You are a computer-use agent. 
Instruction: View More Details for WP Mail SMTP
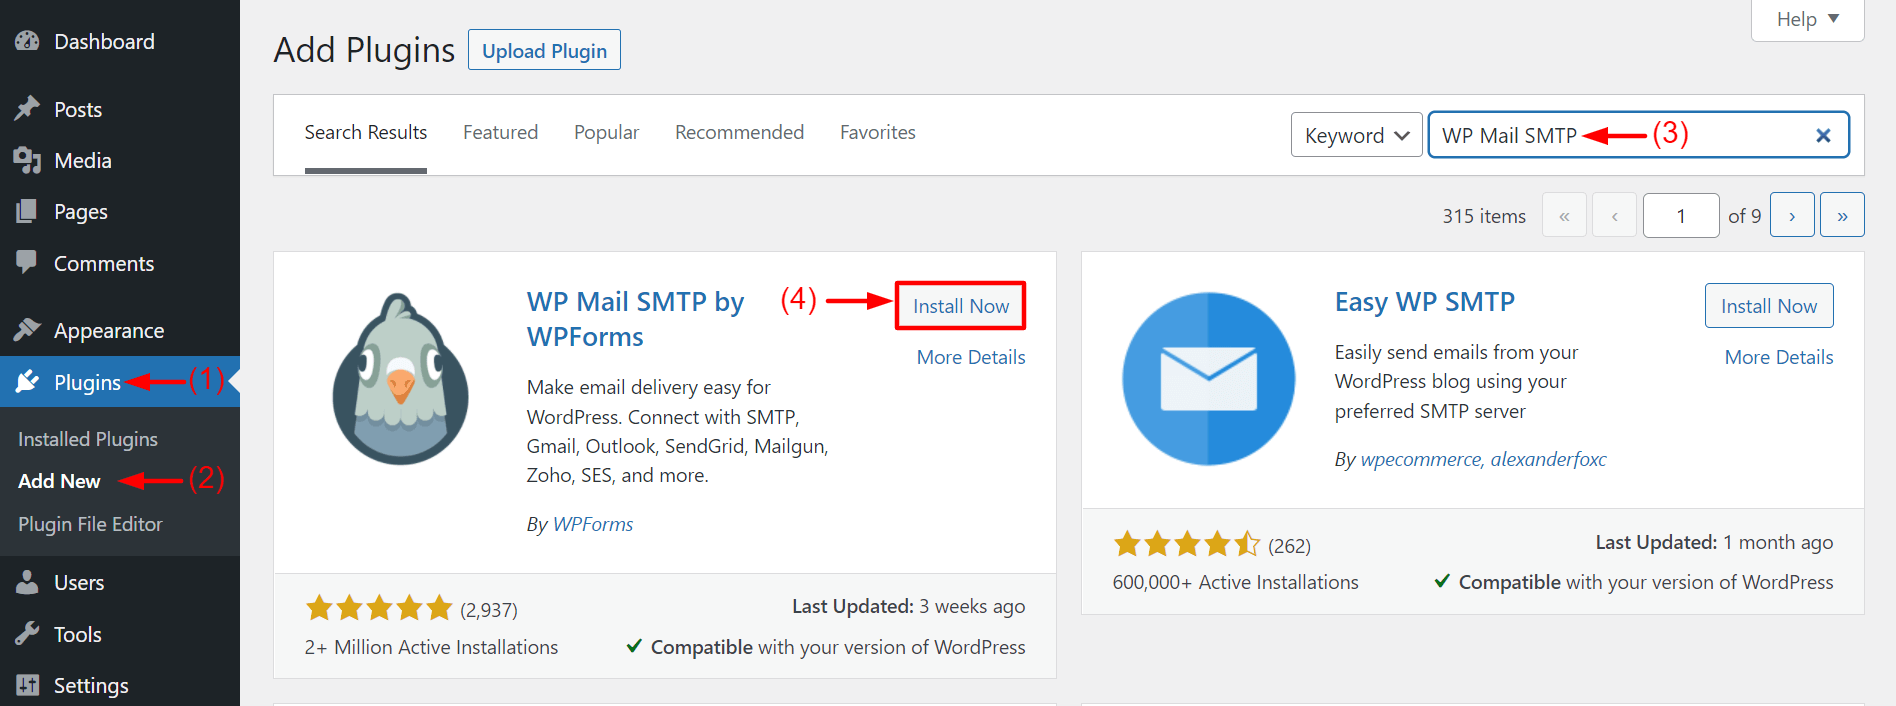(971, 357)
